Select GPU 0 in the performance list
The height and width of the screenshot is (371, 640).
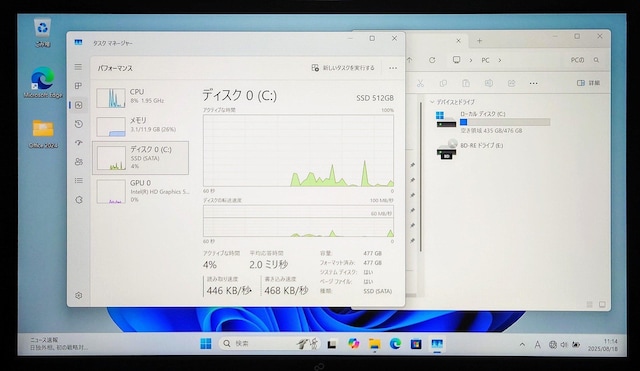pos(140,191)
